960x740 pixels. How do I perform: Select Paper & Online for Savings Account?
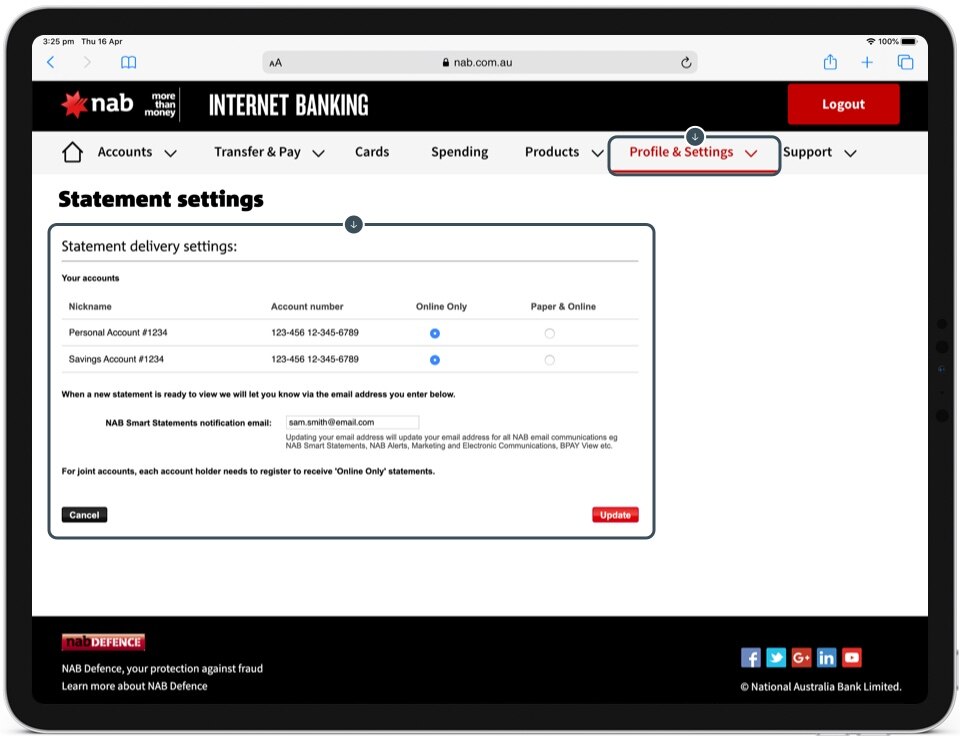pos(550,360)
